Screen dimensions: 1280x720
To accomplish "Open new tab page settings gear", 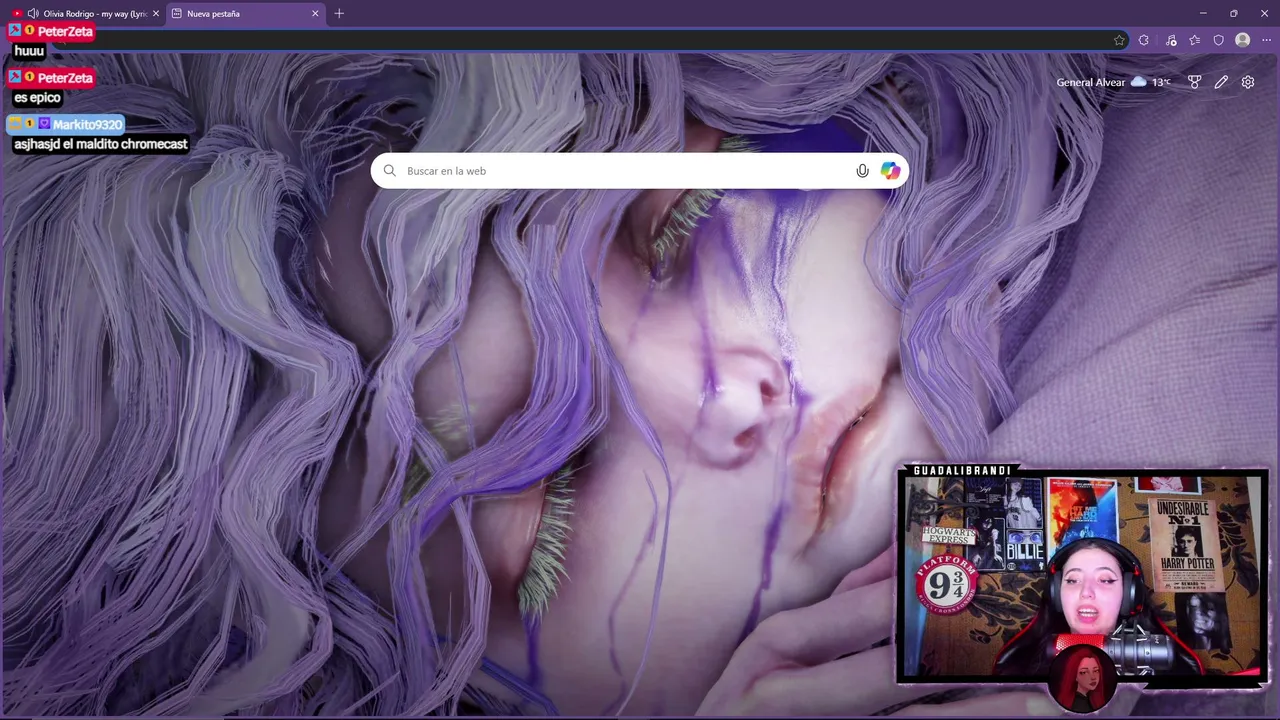I will (x=1248, y=82).
